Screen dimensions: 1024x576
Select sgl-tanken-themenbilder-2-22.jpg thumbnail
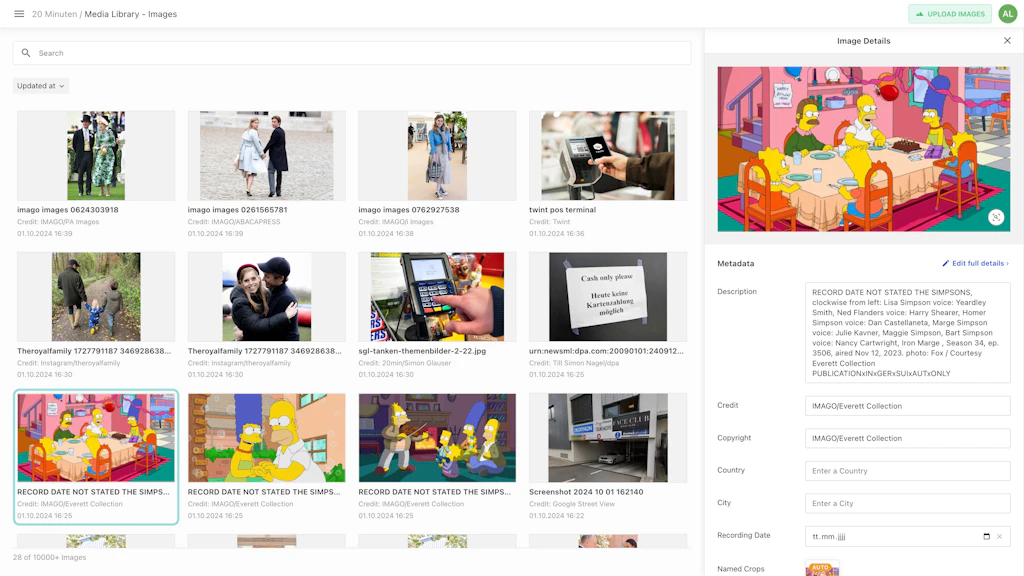point(437,296)
